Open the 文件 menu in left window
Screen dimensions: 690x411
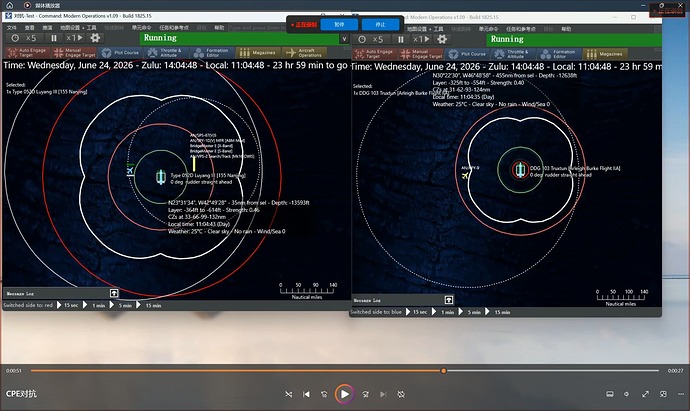12,28
